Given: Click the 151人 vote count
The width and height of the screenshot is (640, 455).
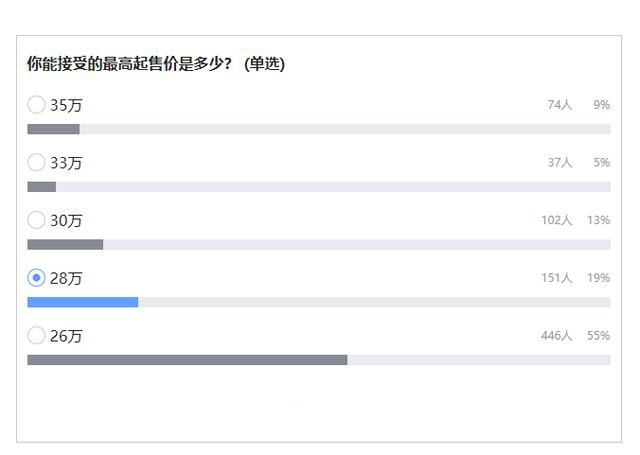Looking at the screenshot, I should (556, 278).
